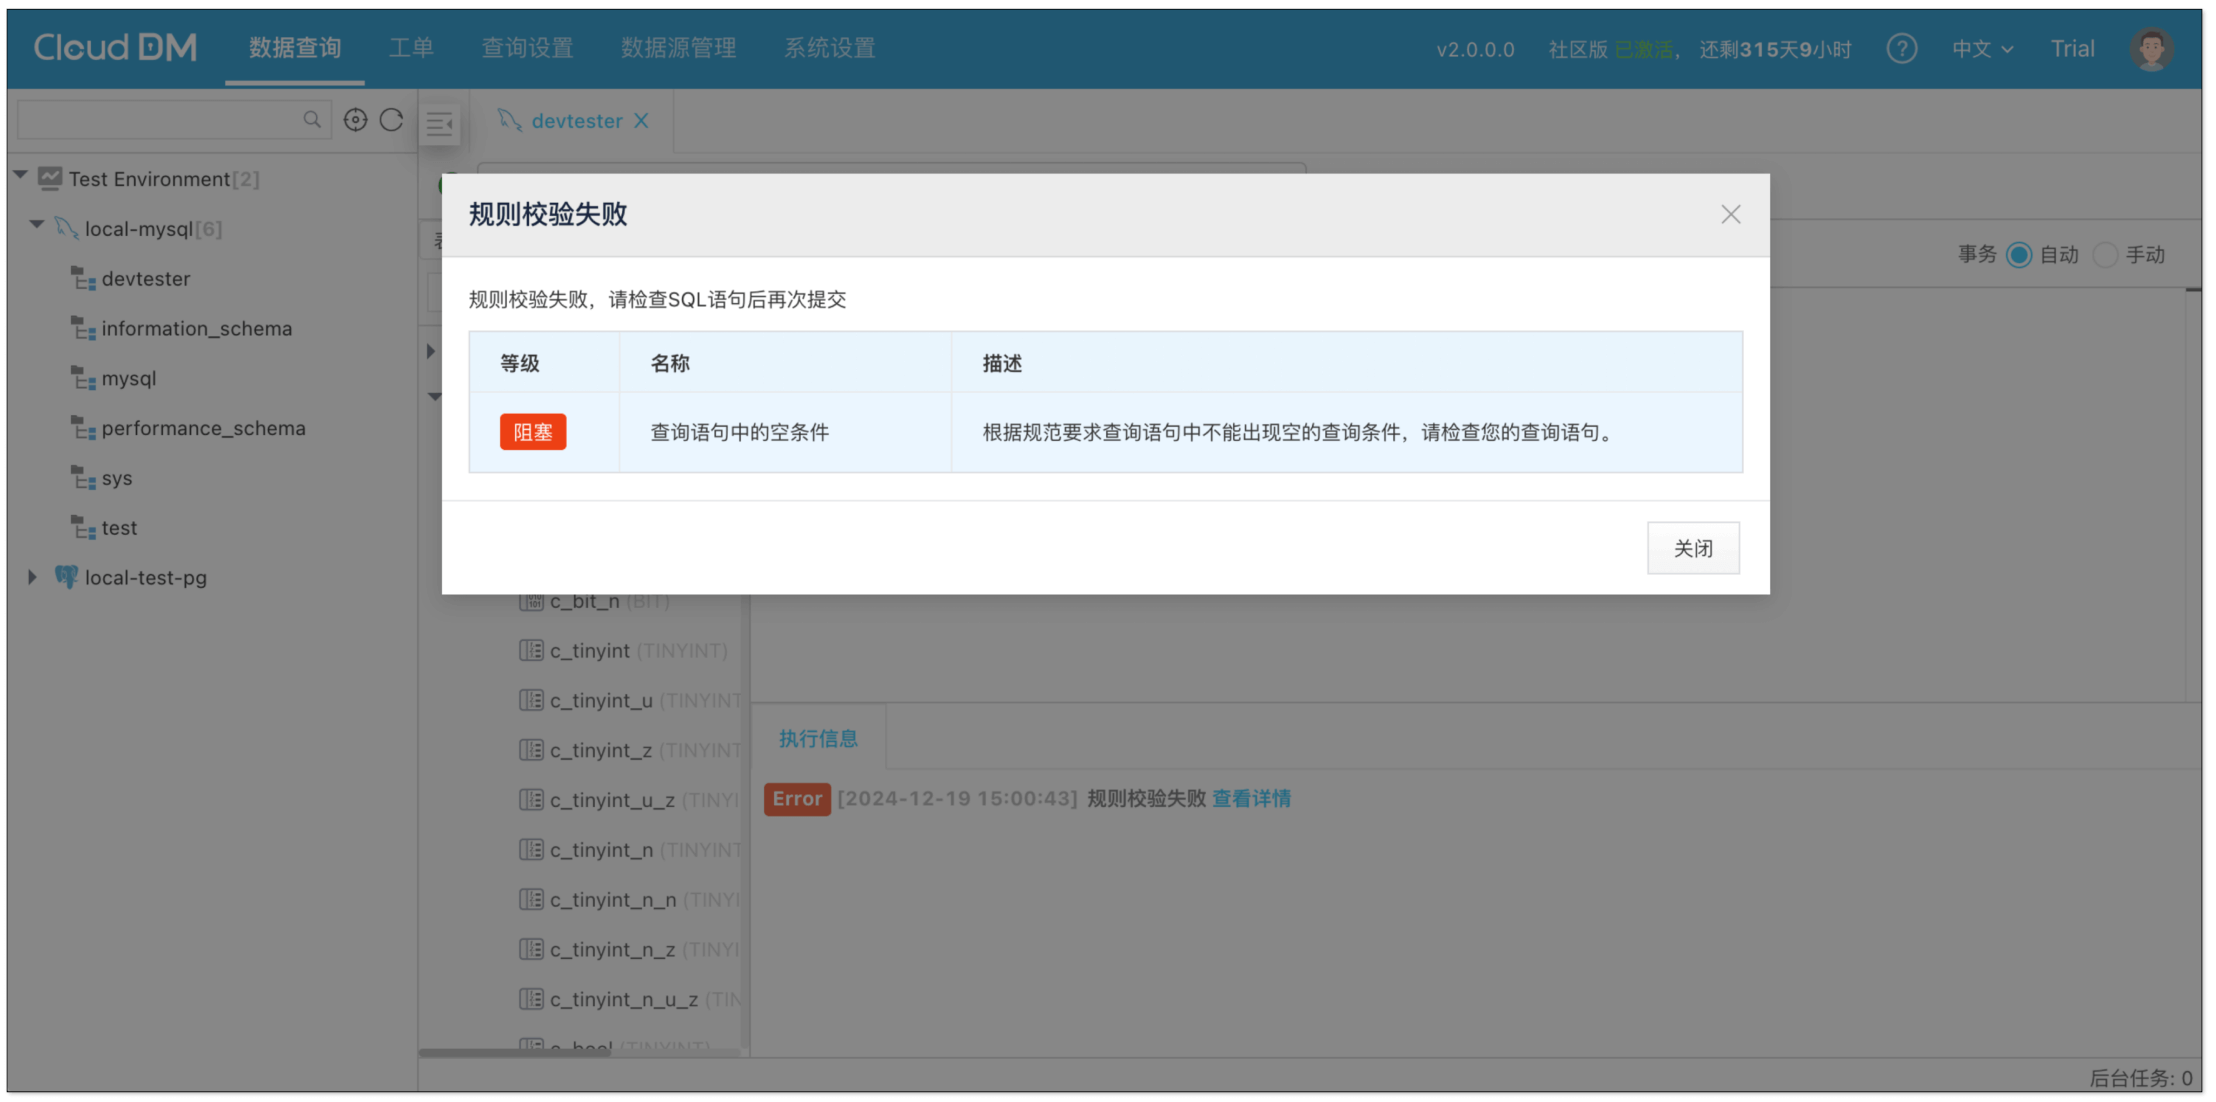Expand the local-test-pg datasource node
2216x1102 pixels.
pos(32,577)
